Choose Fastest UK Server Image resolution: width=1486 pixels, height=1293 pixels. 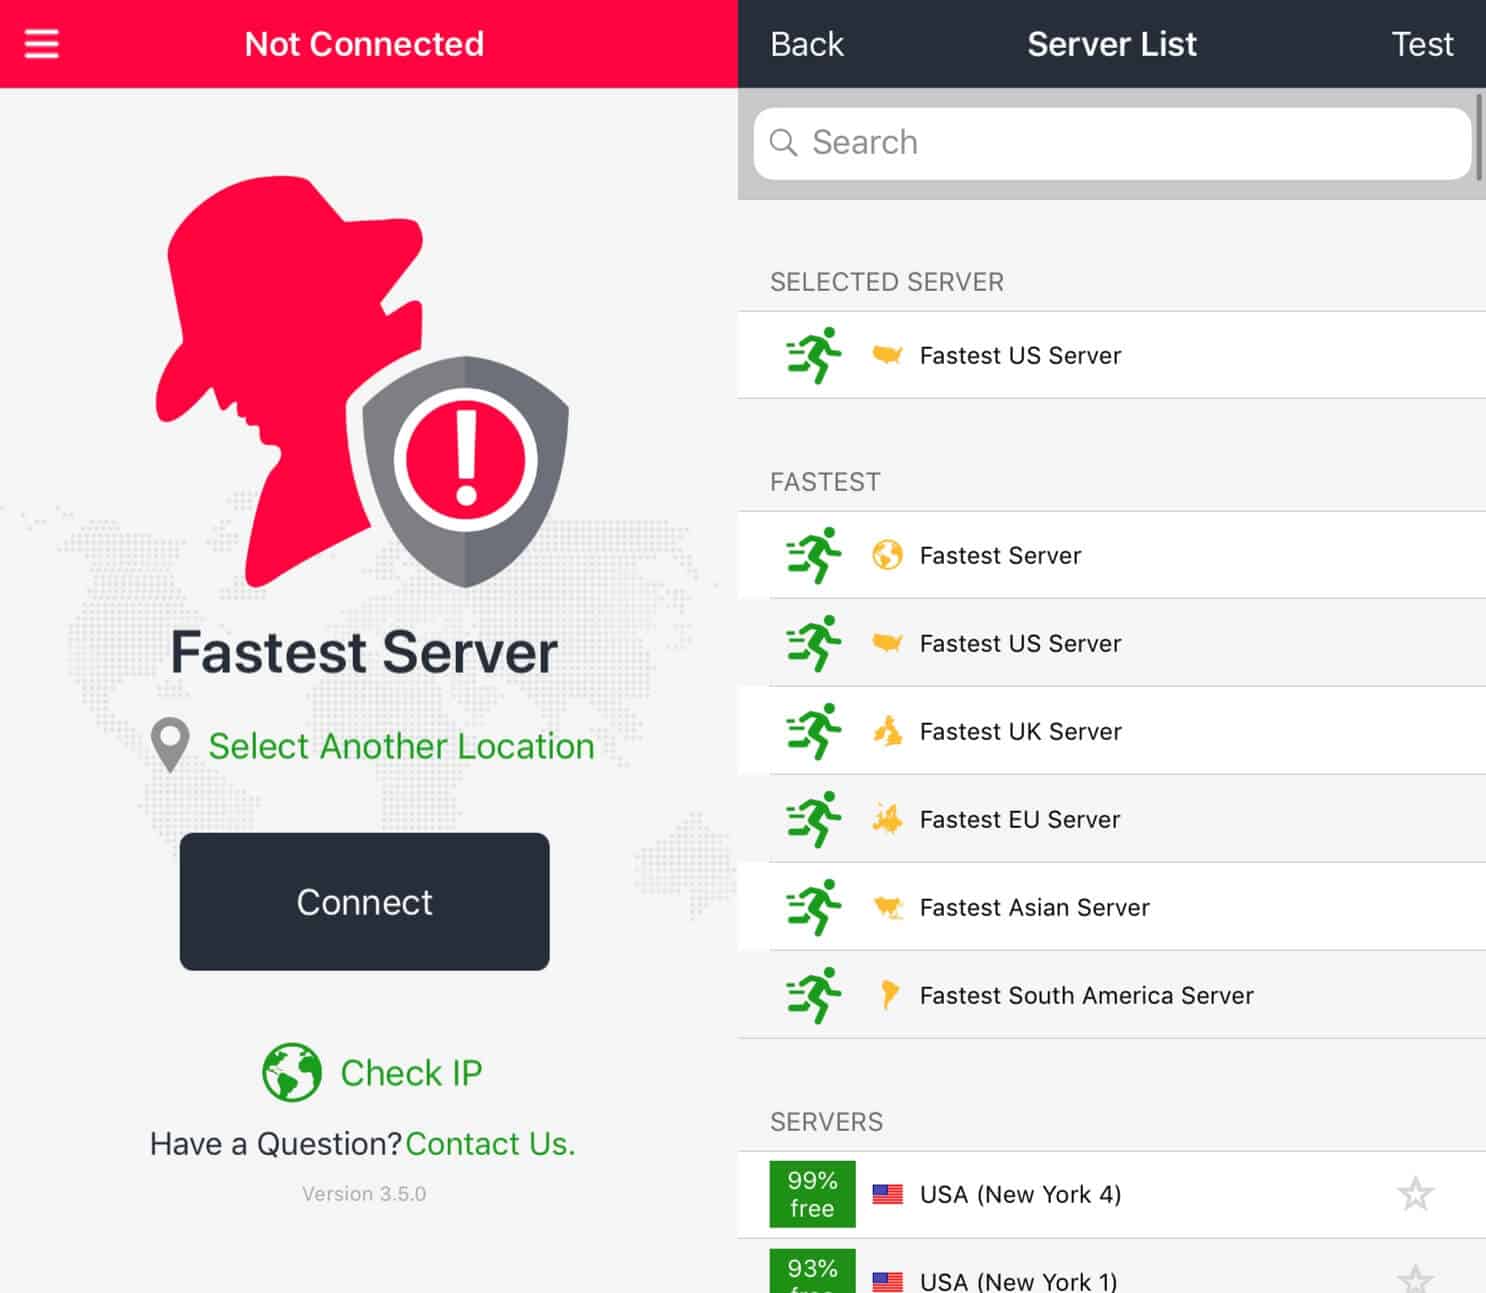tap(1112, 731)
